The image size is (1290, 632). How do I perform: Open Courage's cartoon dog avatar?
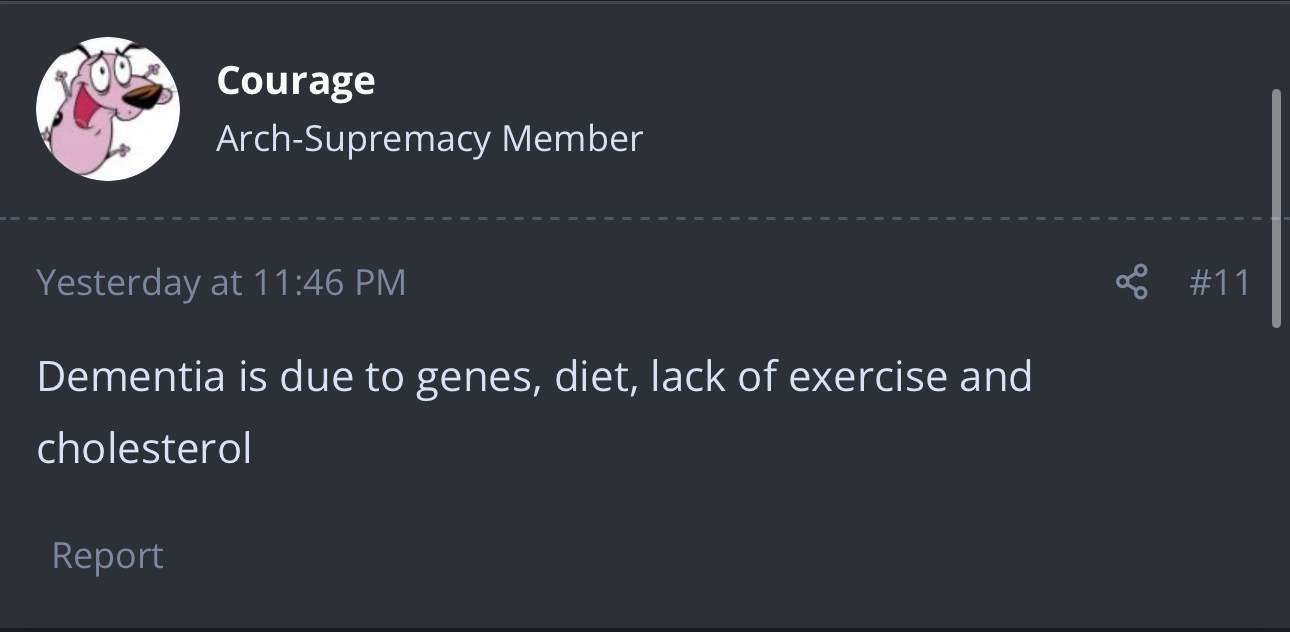point(108,109)
